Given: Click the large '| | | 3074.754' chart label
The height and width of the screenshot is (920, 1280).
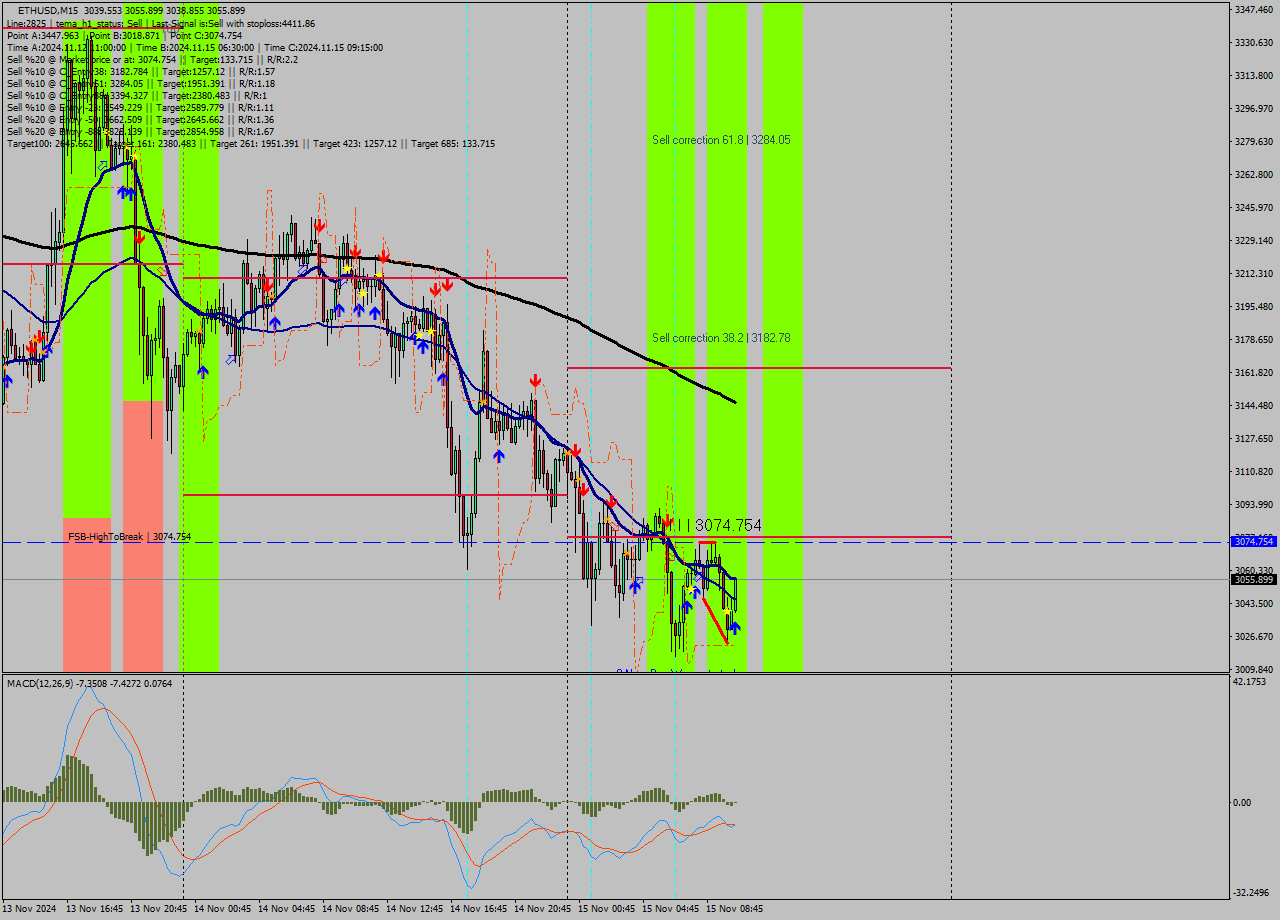Looking at the screenshot, I should (x=716, y=525).
